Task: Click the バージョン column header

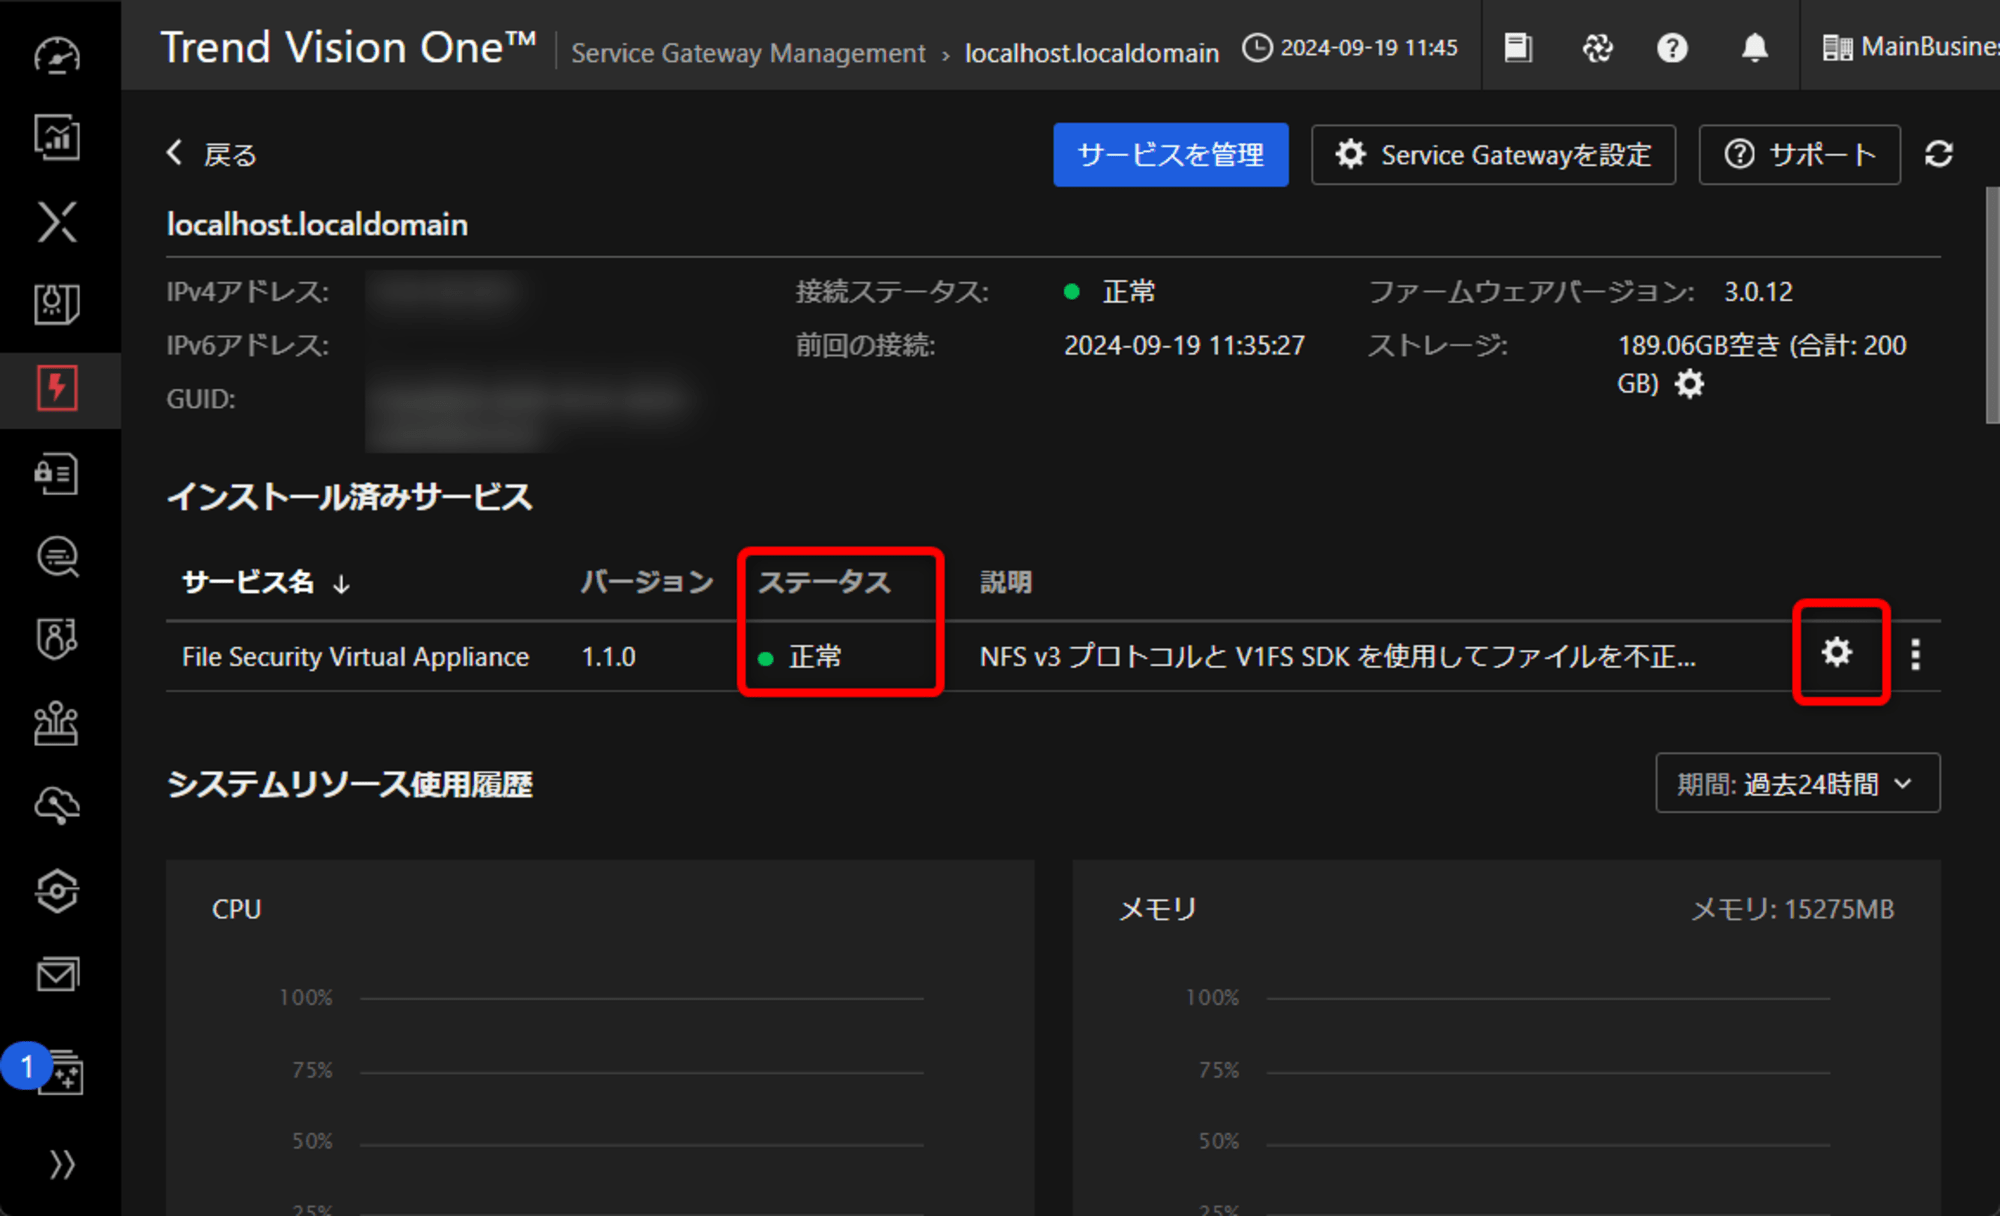Action: pyautogui.click(x=647, y=582)
